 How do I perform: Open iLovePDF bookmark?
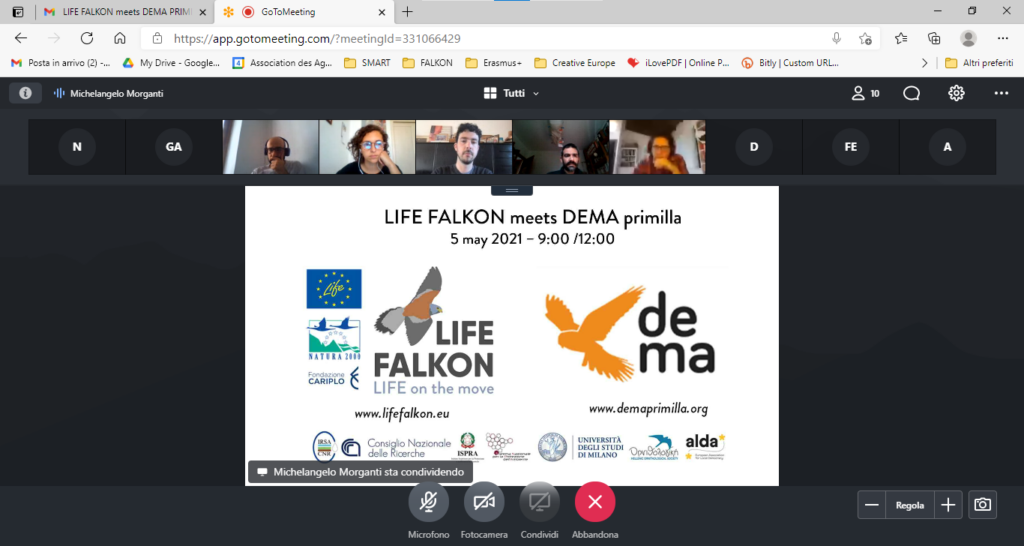tap(678, 63)
